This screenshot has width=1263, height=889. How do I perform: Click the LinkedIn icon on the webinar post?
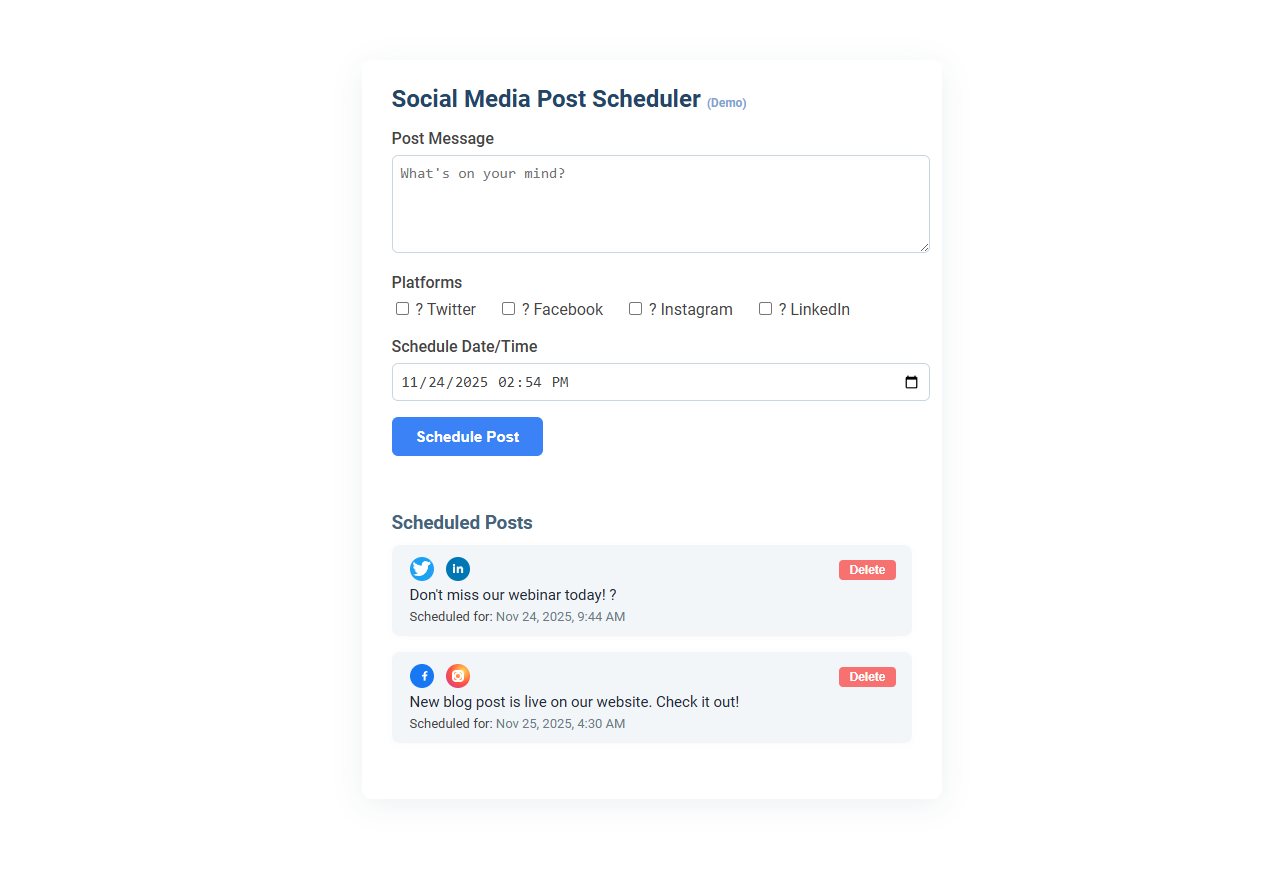tap(458, 569)
